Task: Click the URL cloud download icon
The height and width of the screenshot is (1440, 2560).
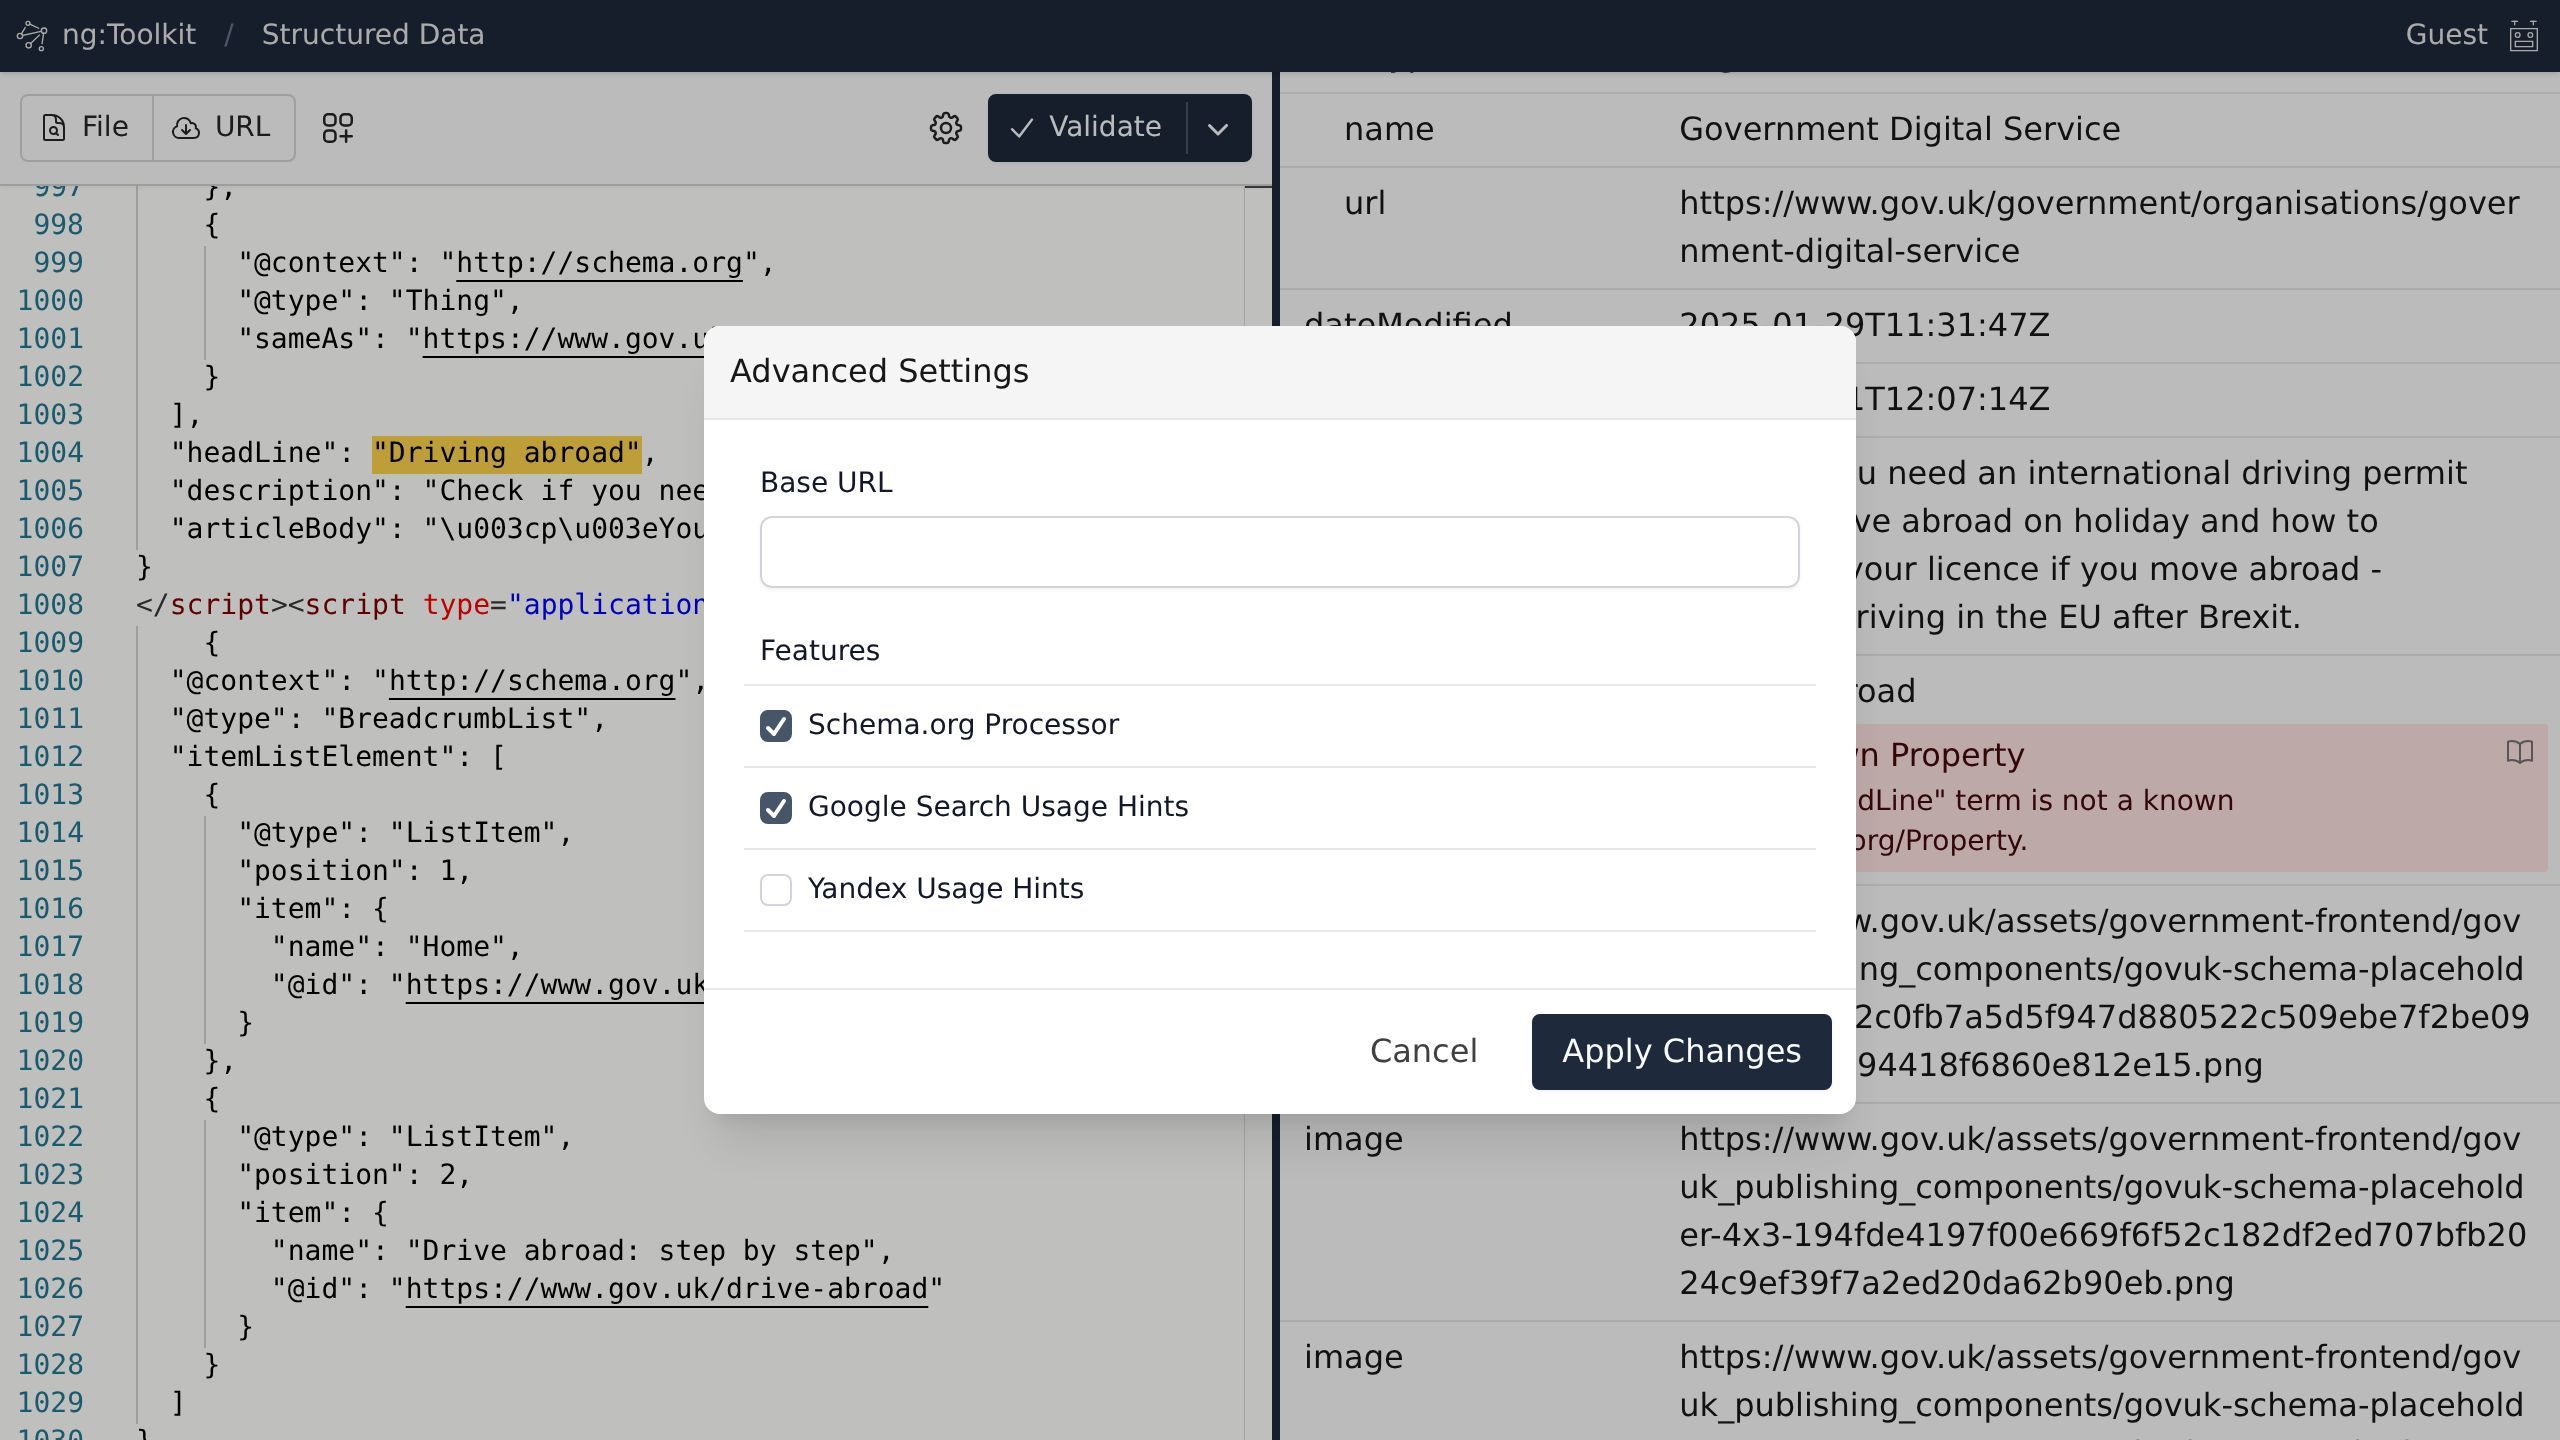Action: click(186, 128)
